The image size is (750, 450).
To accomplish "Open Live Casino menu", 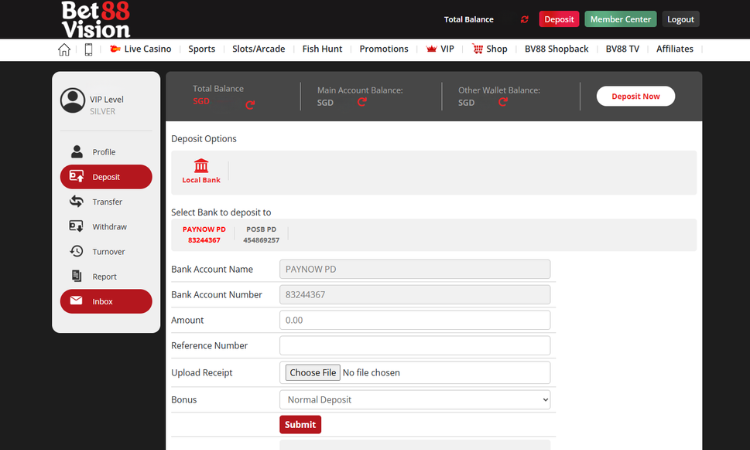I will pyautogui.click(x=147, y=49).
